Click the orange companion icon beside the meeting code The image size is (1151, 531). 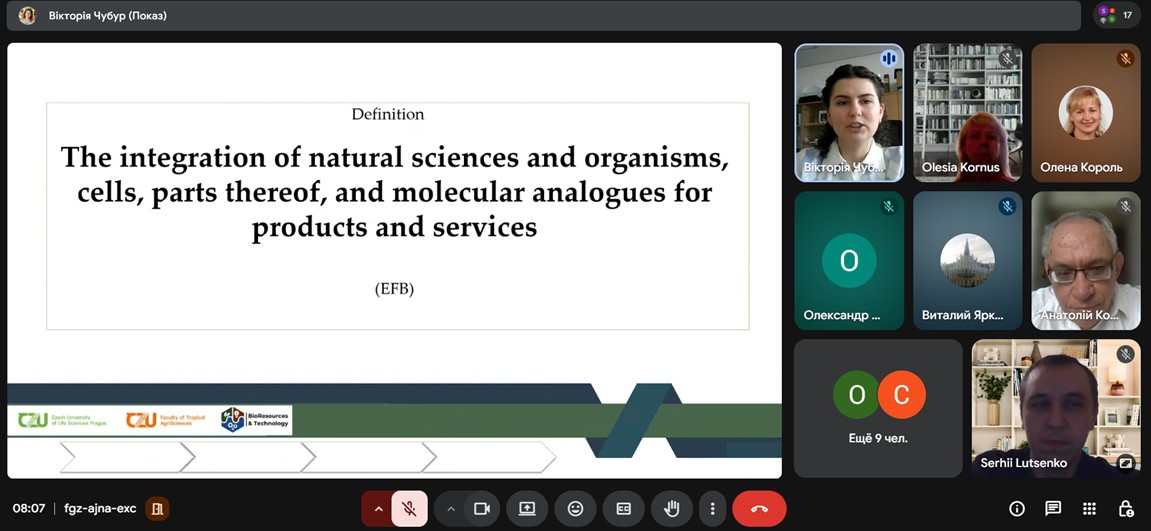tap(157, 509)
